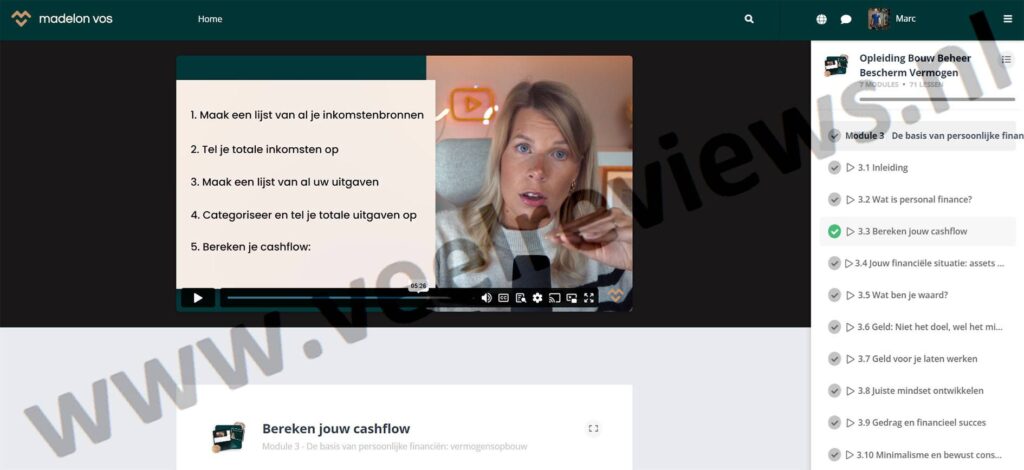1024x470 pixels.
Task: Toggle course outline list icon
Action: pos(1006,60)
